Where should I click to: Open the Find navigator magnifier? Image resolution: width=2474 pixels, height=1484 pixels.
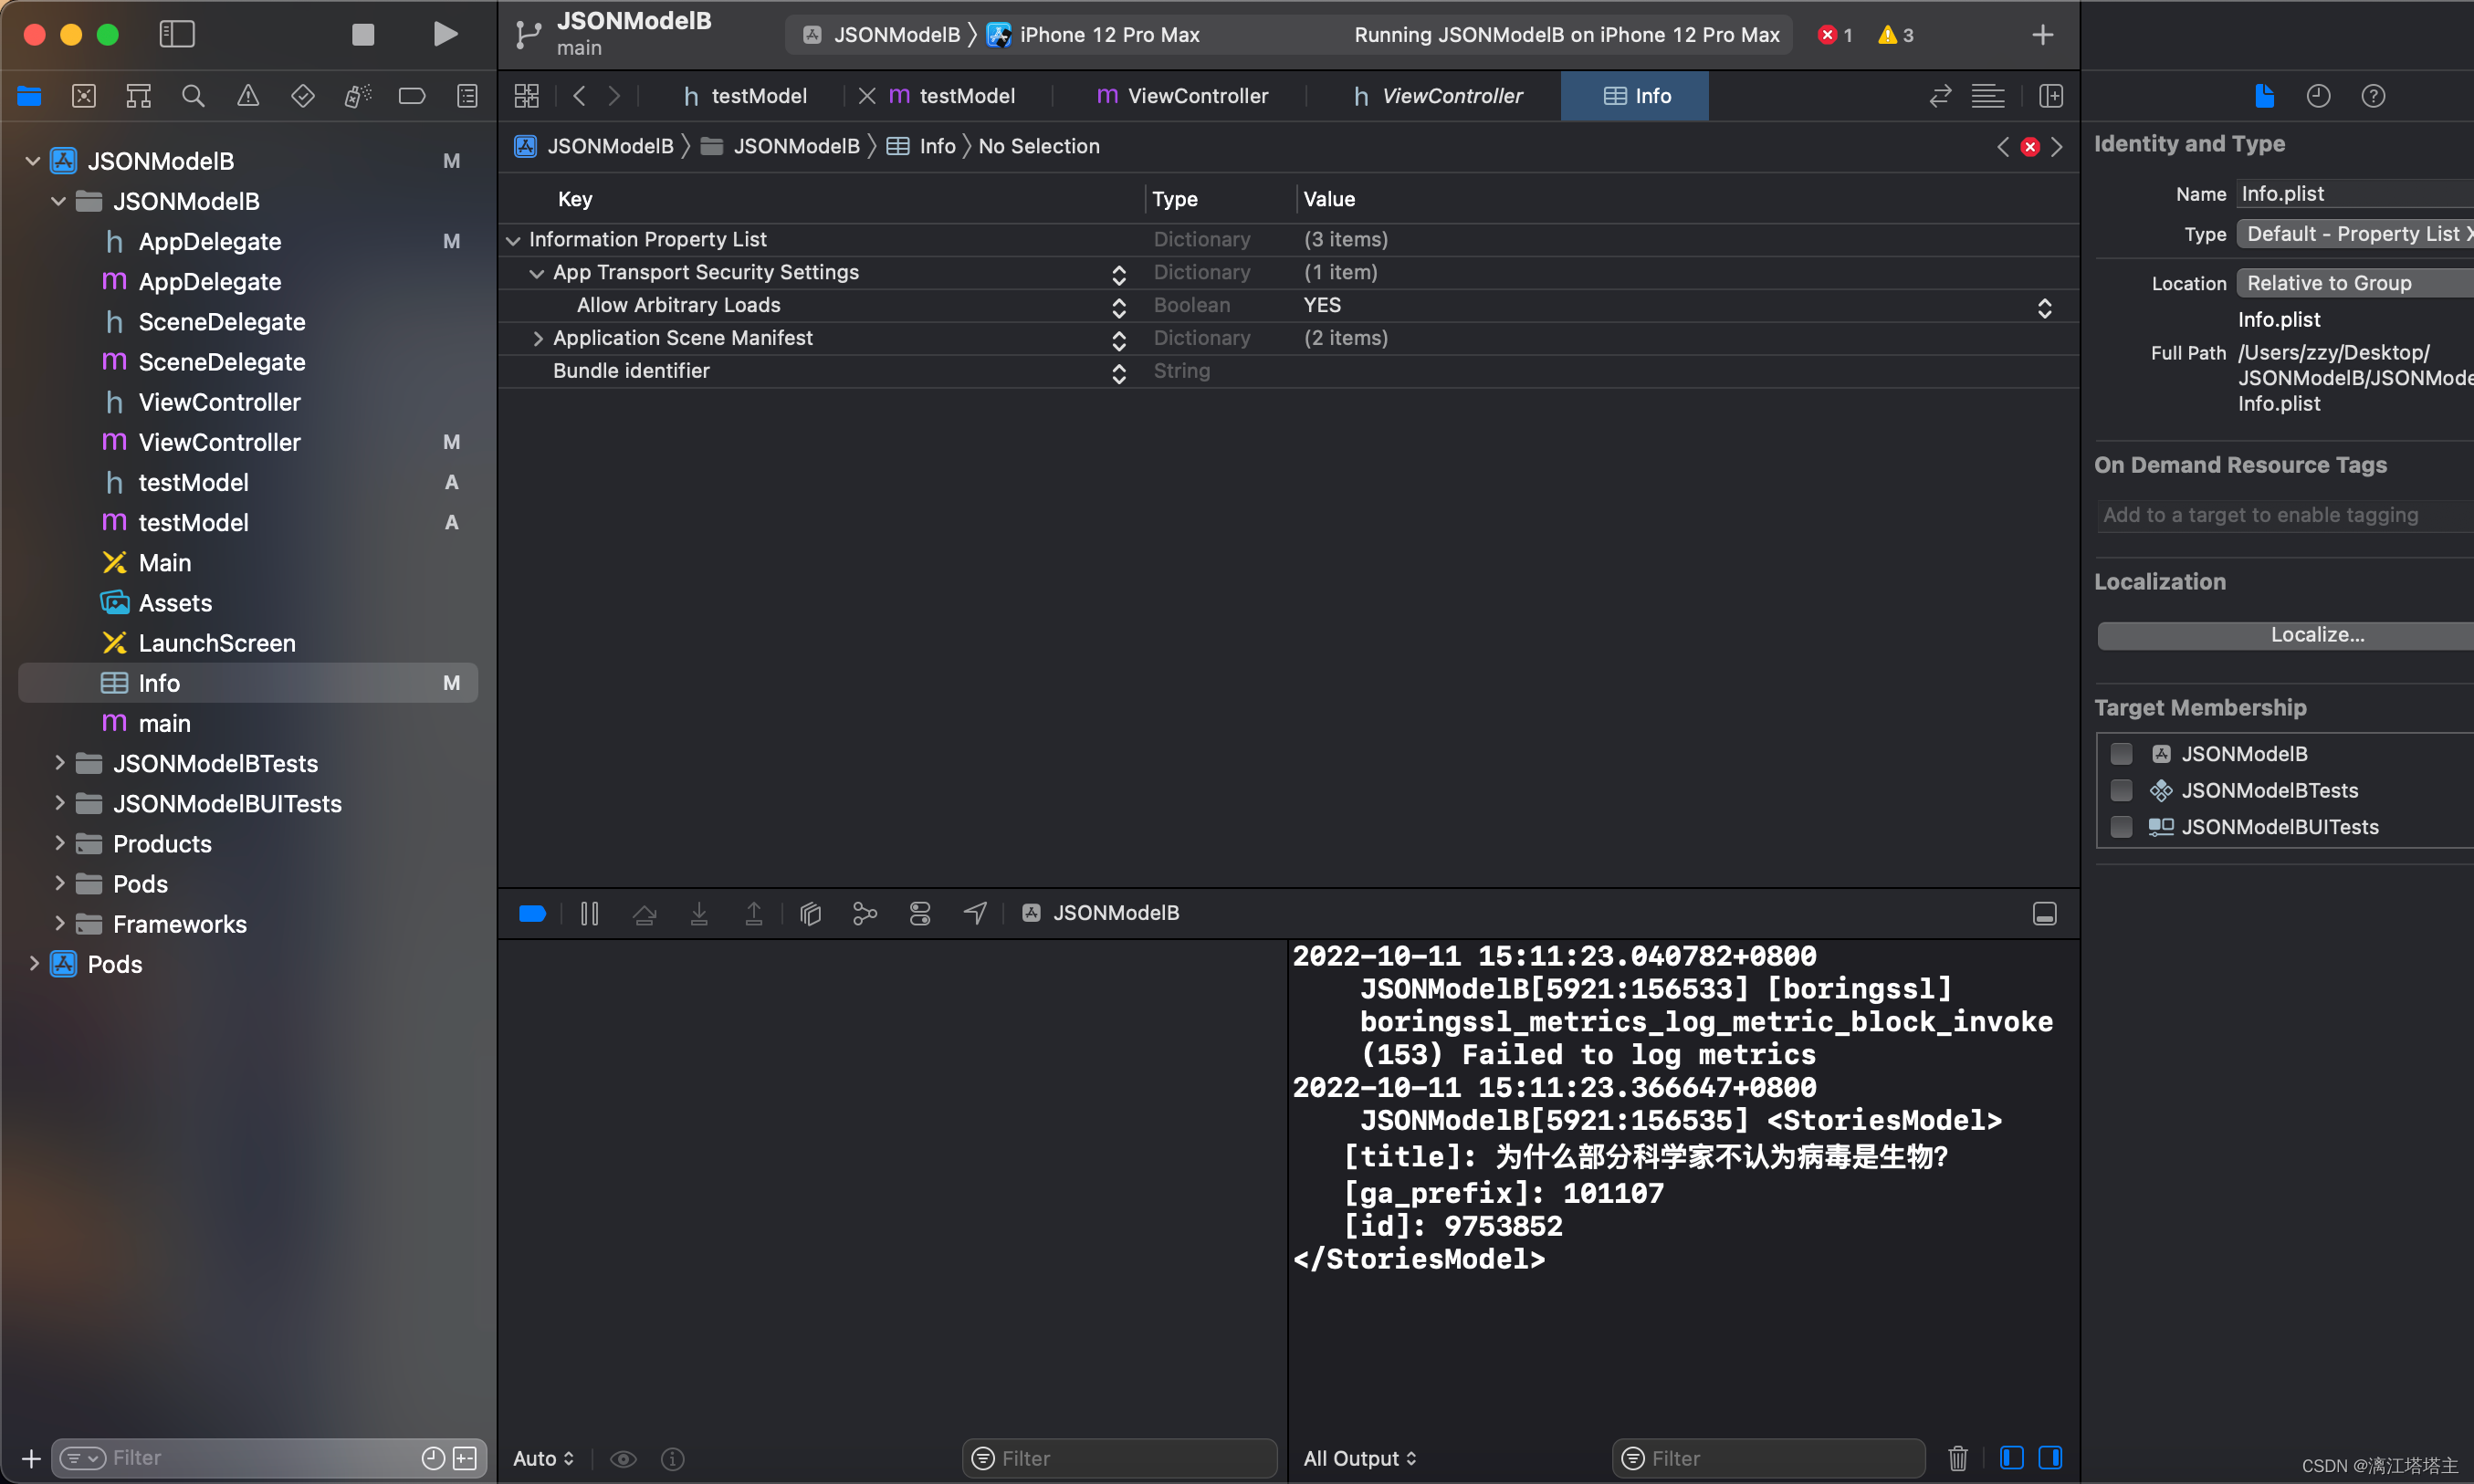[193, 96]
